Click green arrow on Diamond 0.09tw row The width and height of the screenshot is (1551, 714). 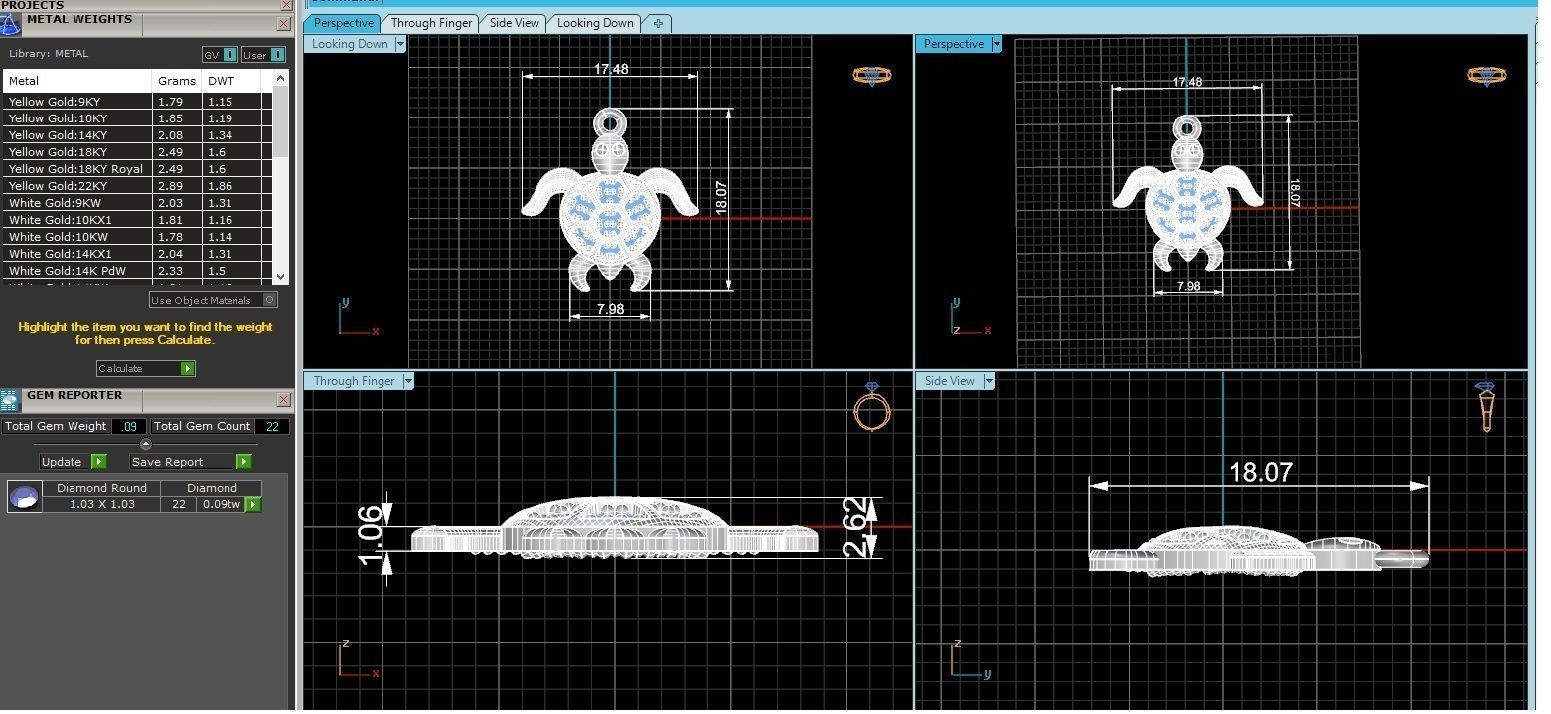click(253, 505)
